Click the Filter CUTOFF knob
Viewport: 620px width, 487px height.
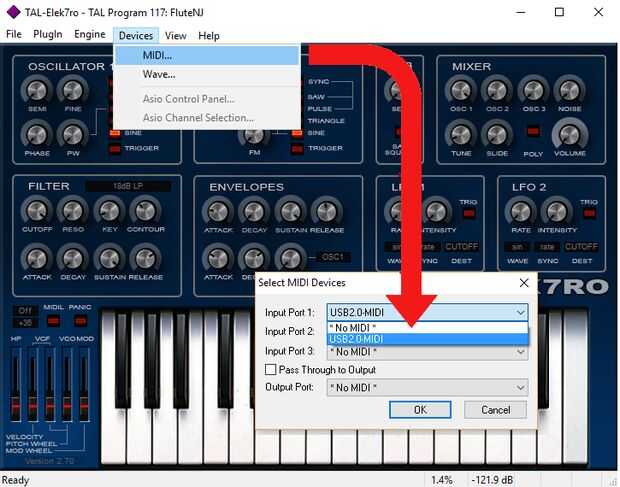37,211
